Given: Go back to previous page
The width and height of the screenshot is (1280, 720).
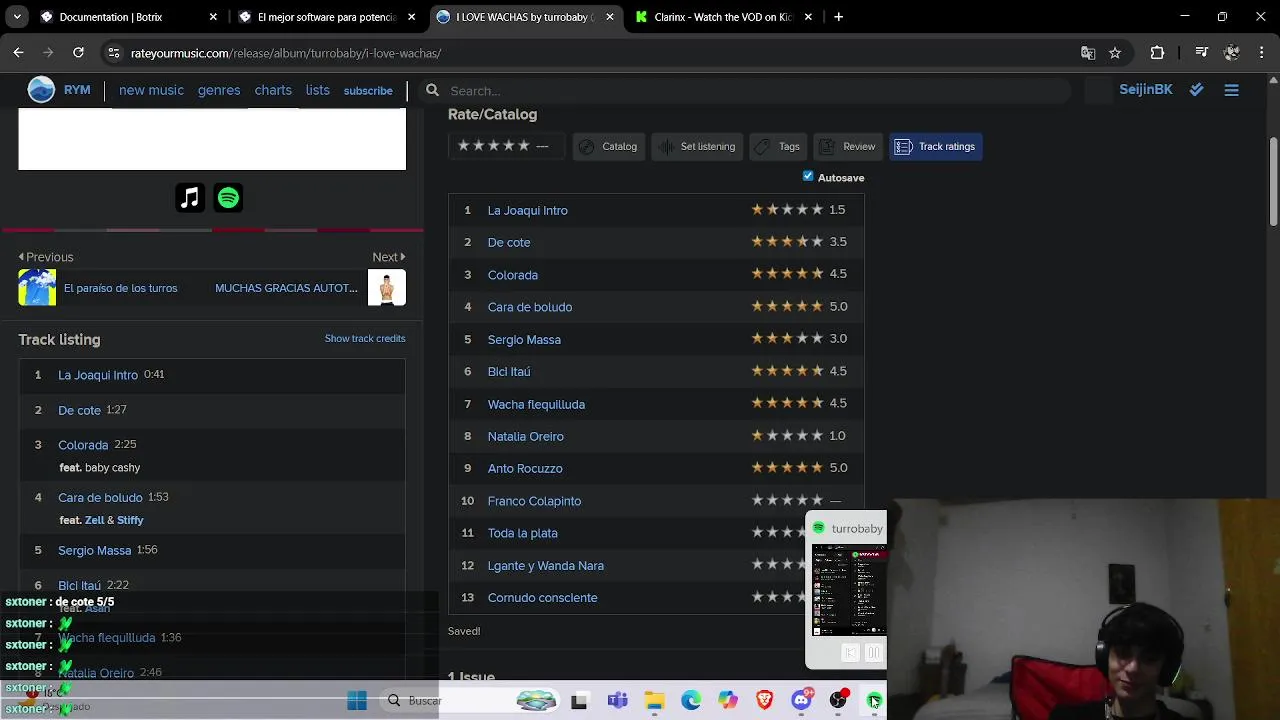Looking at the screenshot, I should (x=19, y=53).
